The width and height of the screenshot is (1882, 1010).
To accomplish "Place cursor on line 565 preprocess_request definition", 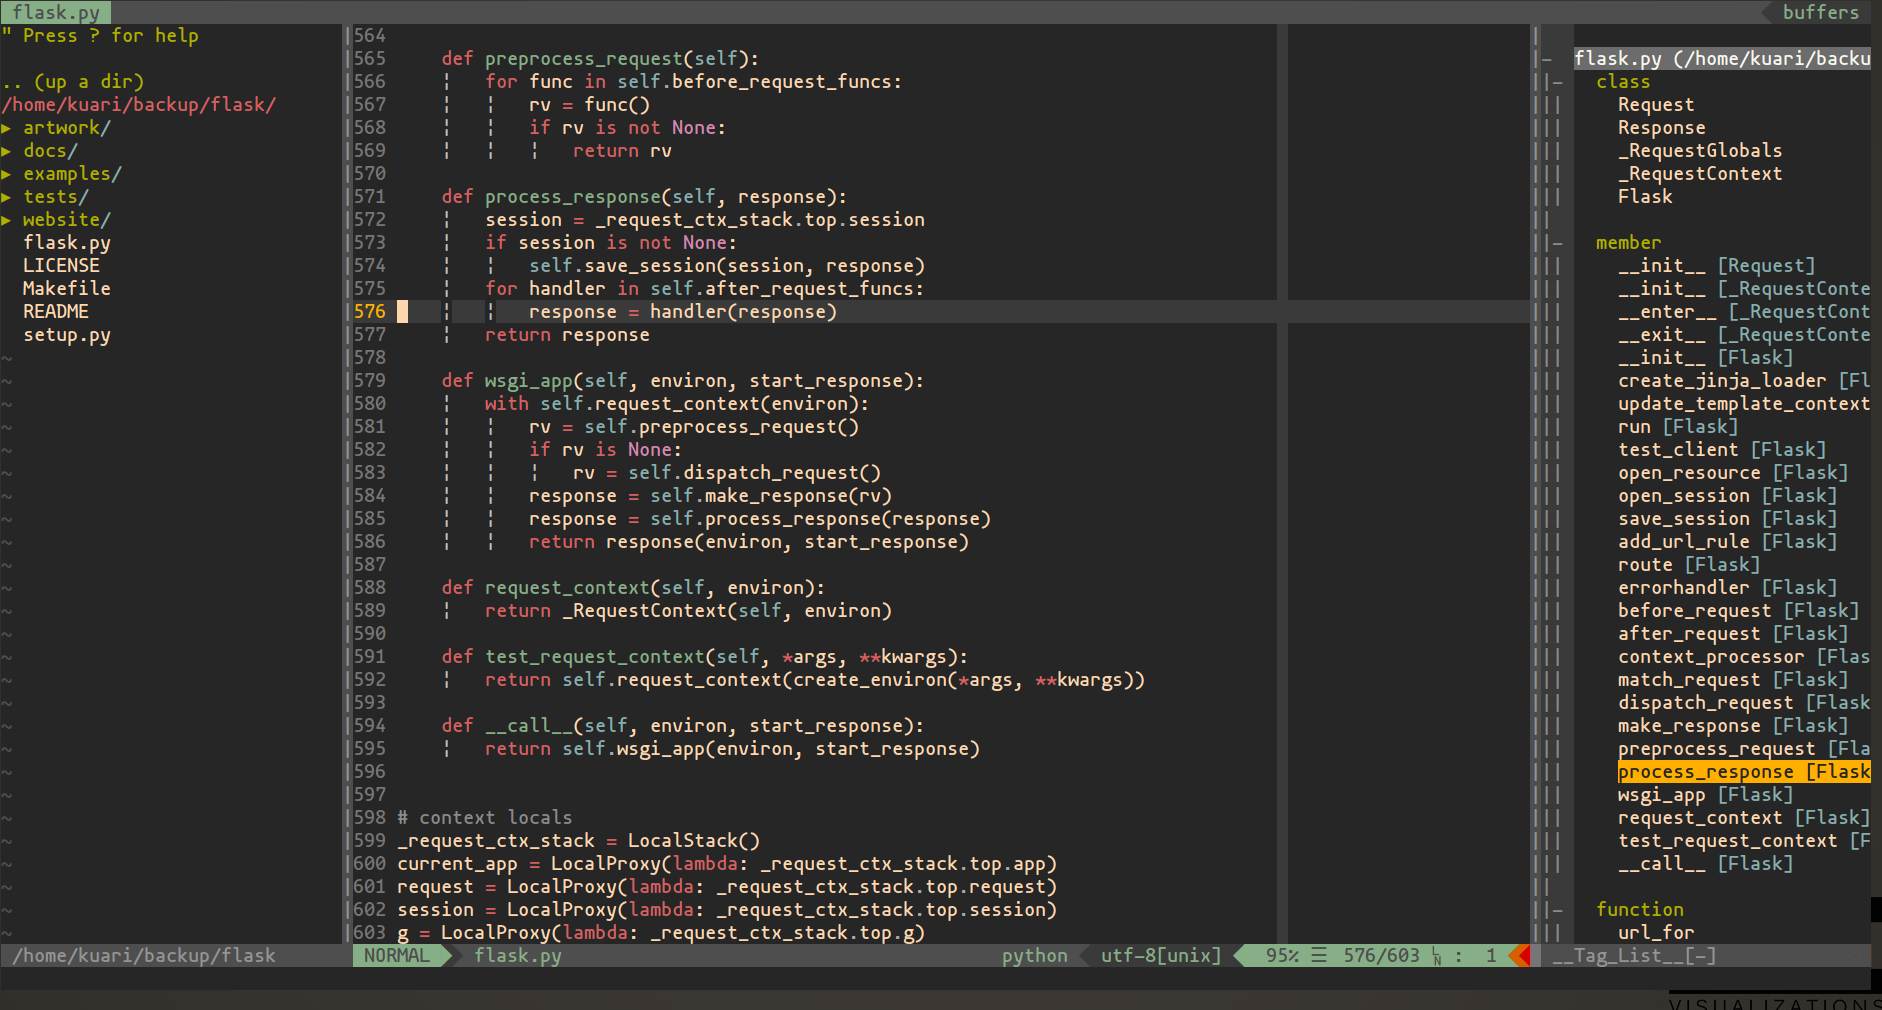I will click(600, 59).
